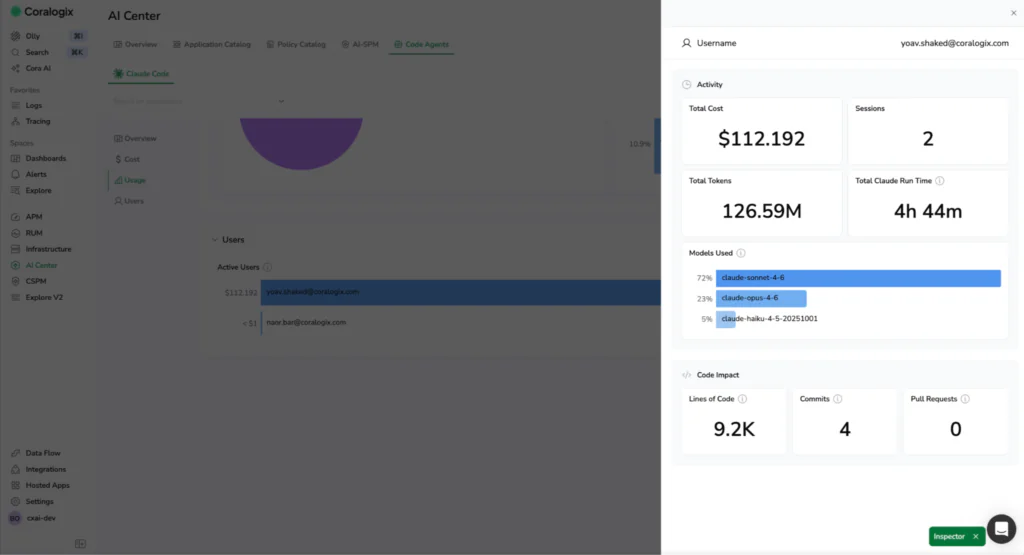The image size is (1024, 555).
Task: Click the claude-sonnet-4-6 usage bar
Action: (x=858, y=278)
